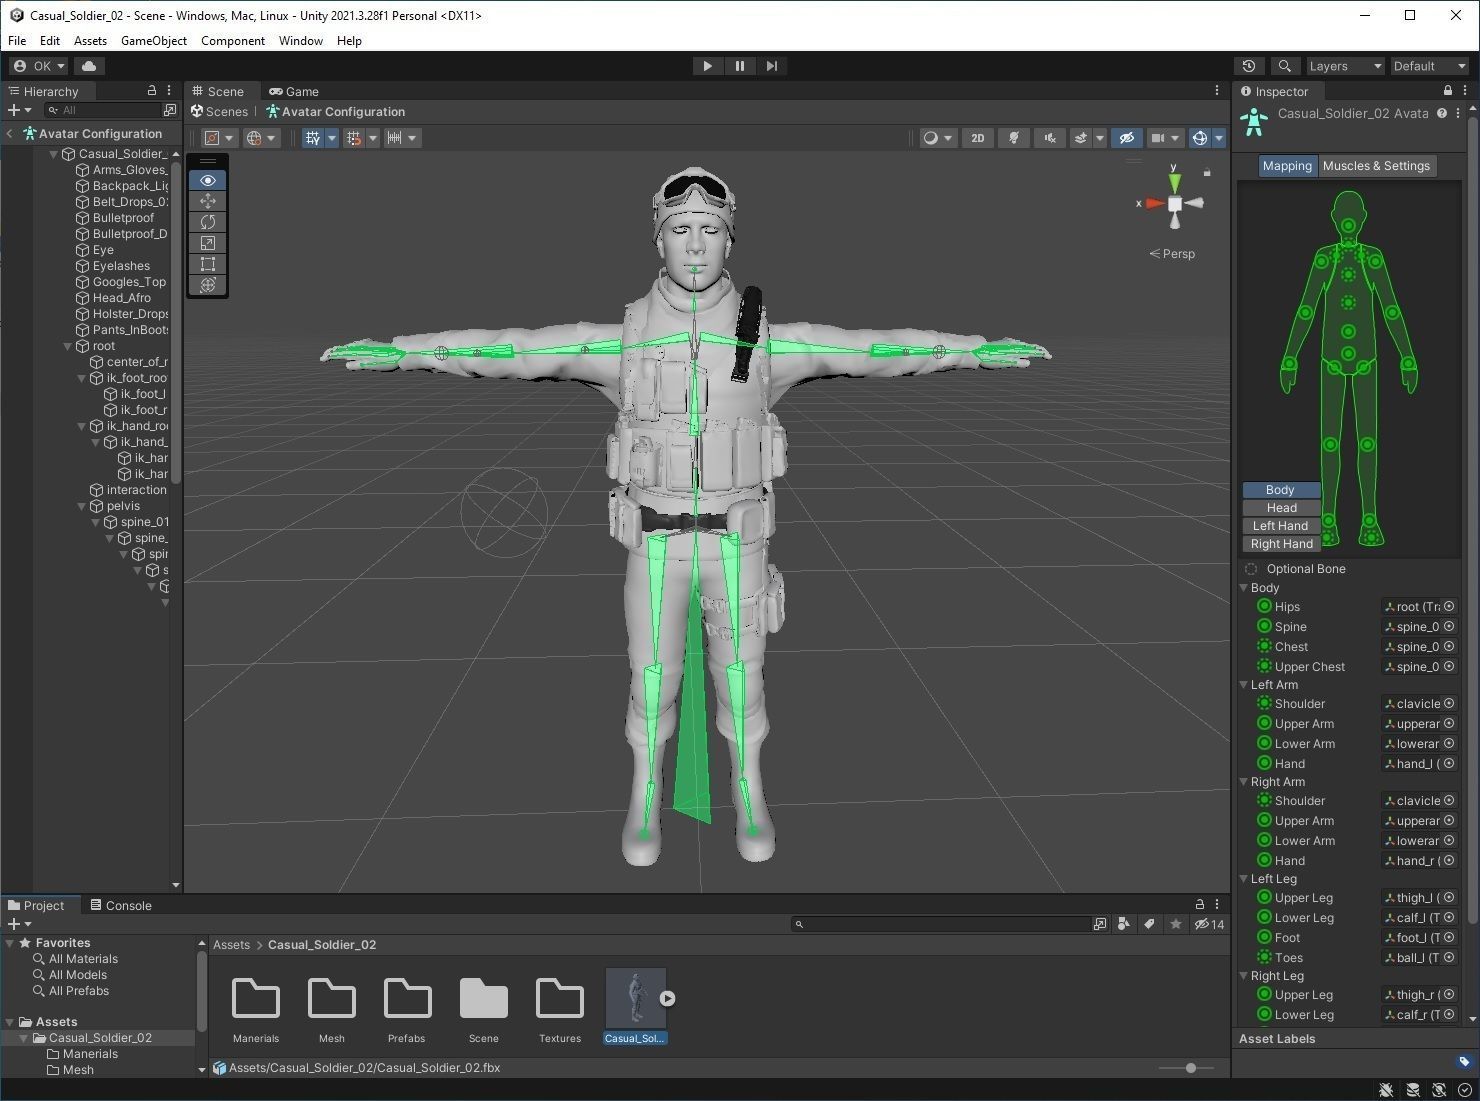Toggle 2D view mode
The image size is (1480, 1101).
tap(978, 138)
